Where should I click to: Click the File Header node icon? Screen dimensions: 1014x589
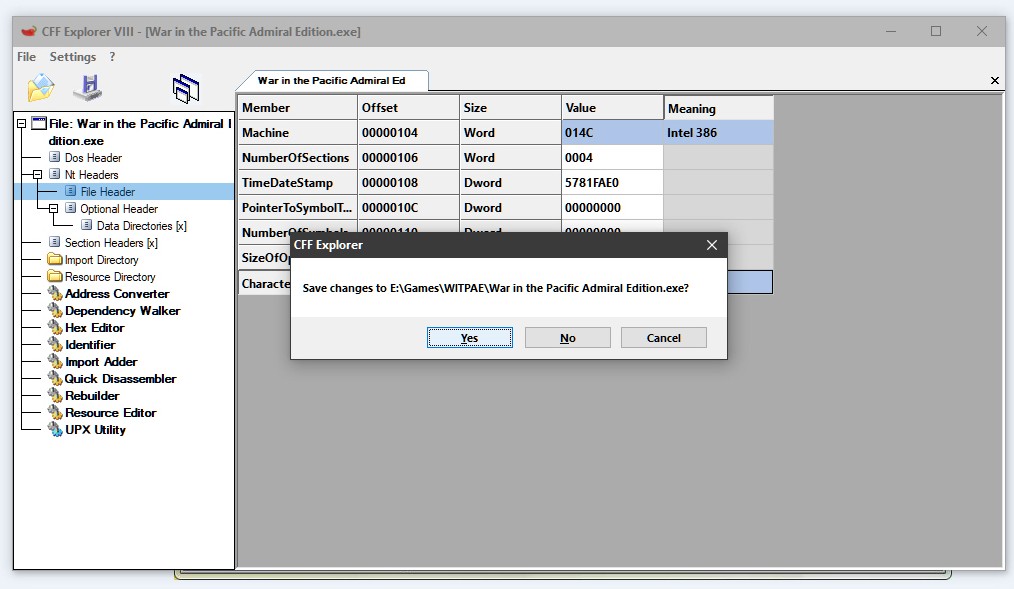point(70,191)
